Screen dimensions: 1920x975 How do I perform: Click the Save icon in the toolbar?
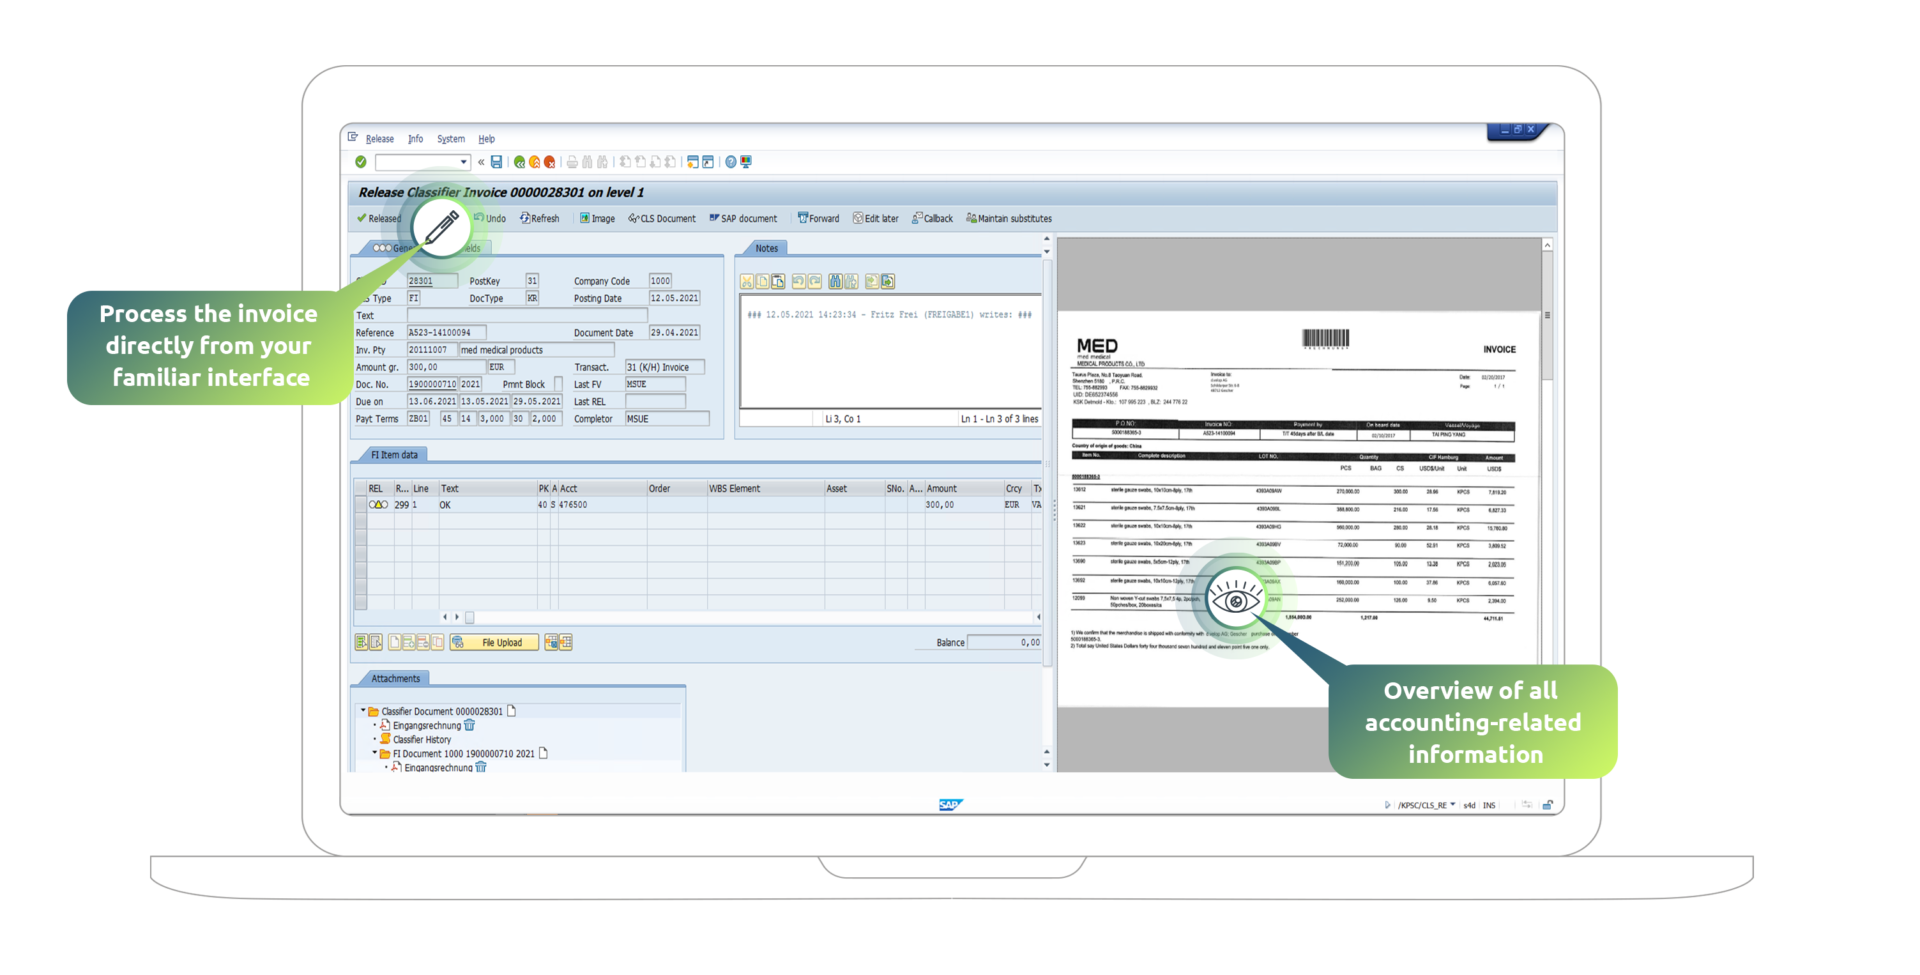pyautogui.click(x=496, y=162)
